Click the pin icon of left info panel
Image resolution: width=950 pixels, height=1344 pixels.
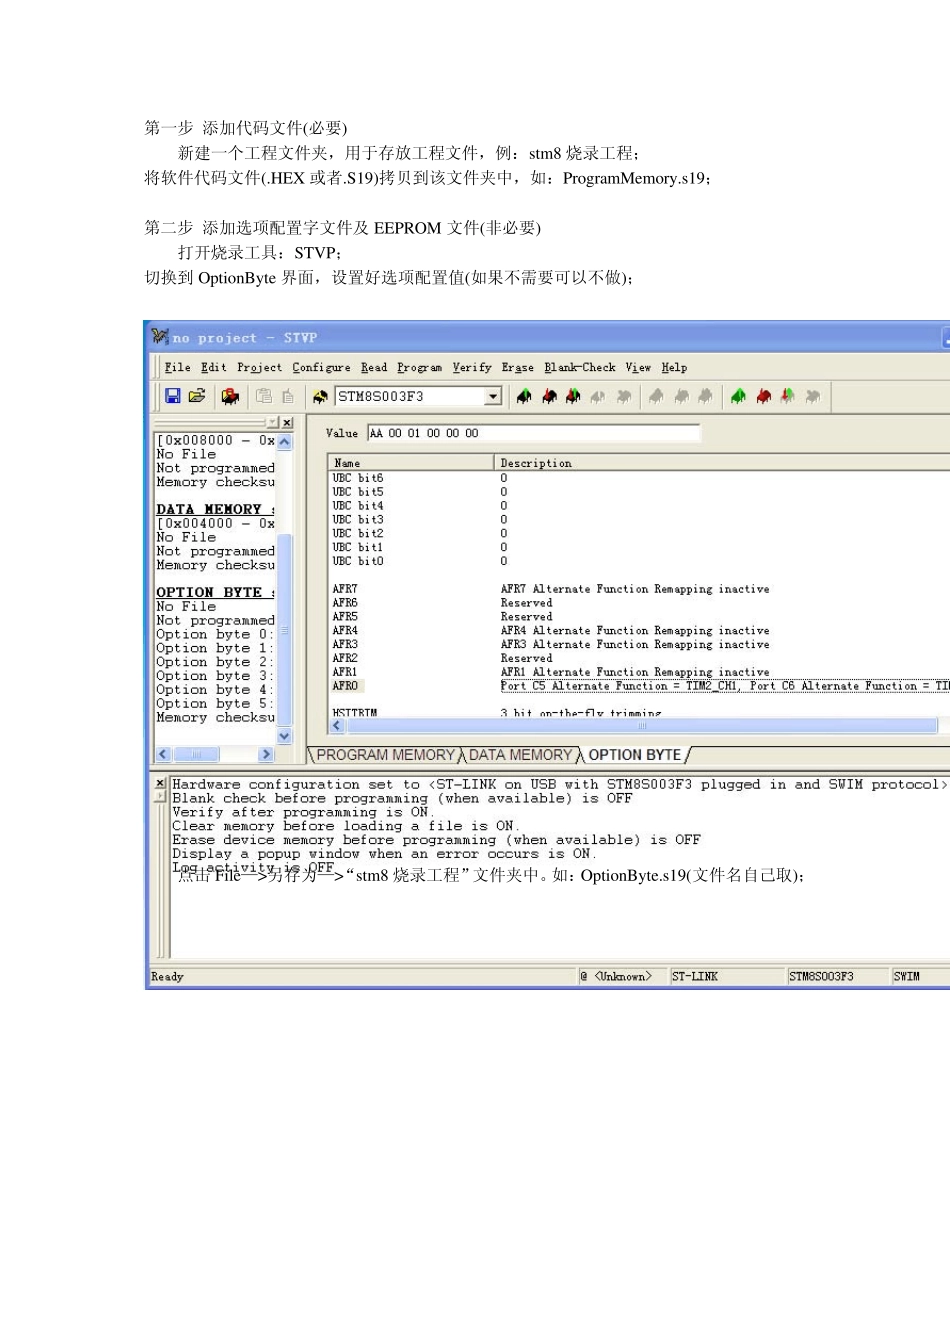[273, 423]
